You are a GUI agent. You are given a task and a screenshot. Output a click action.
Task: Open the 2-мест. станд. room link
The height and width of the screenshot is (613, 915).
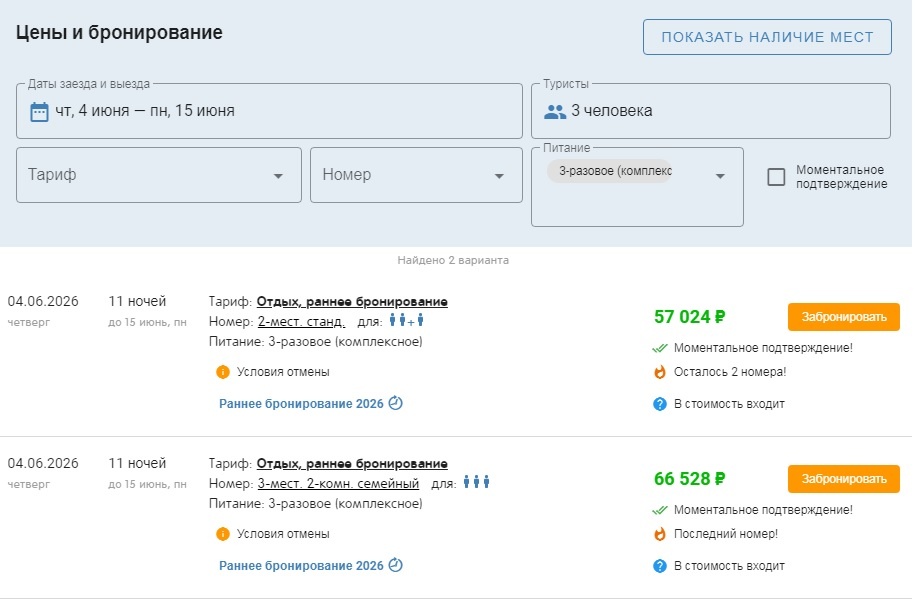pos(301,321)
